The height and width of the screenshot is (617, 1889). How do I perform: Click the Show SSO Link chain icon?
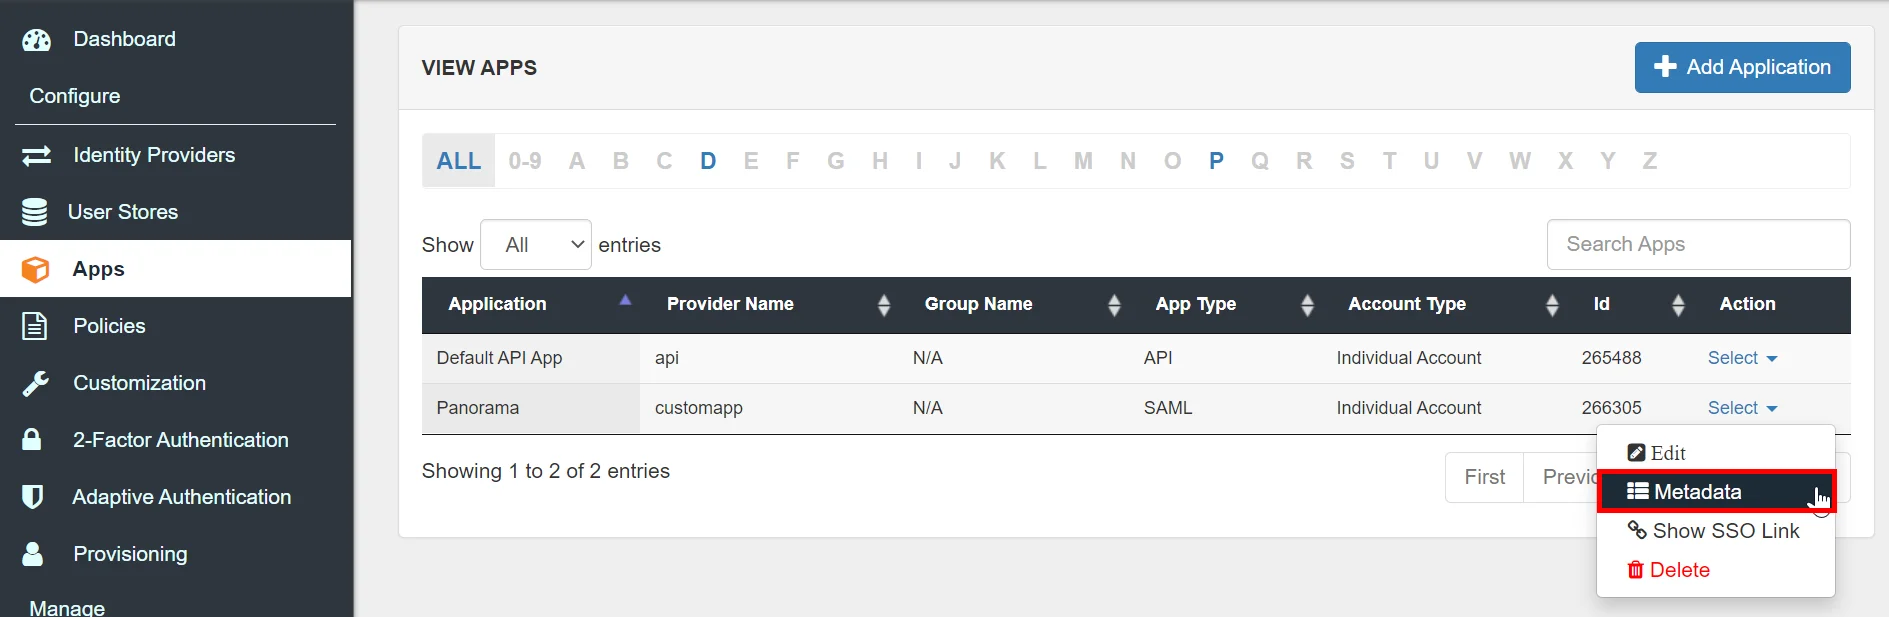(1637, 530)
